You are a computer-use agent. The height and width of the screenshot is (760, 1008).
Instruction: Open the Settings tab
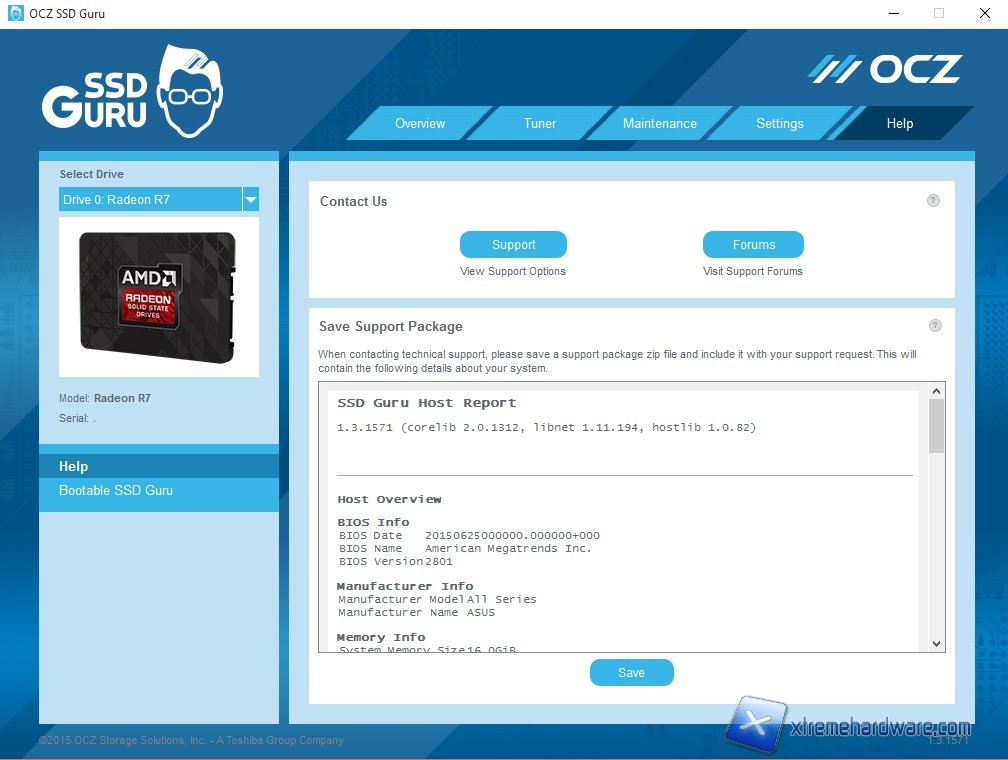pos(780,124)
